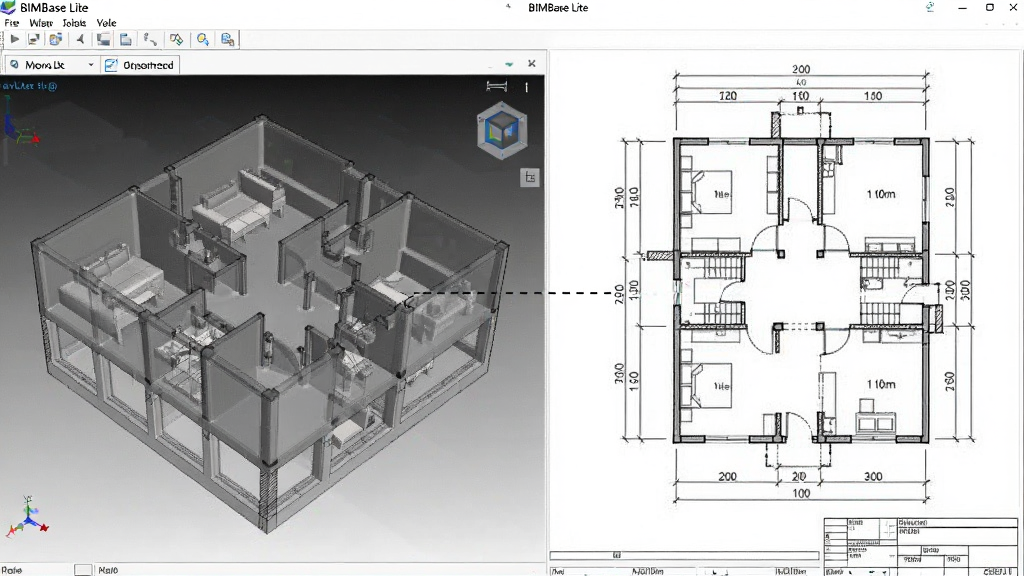Open the second menu bar item 'Wier'
This screenshot has height=576, width=1024.
click(40, 23)
